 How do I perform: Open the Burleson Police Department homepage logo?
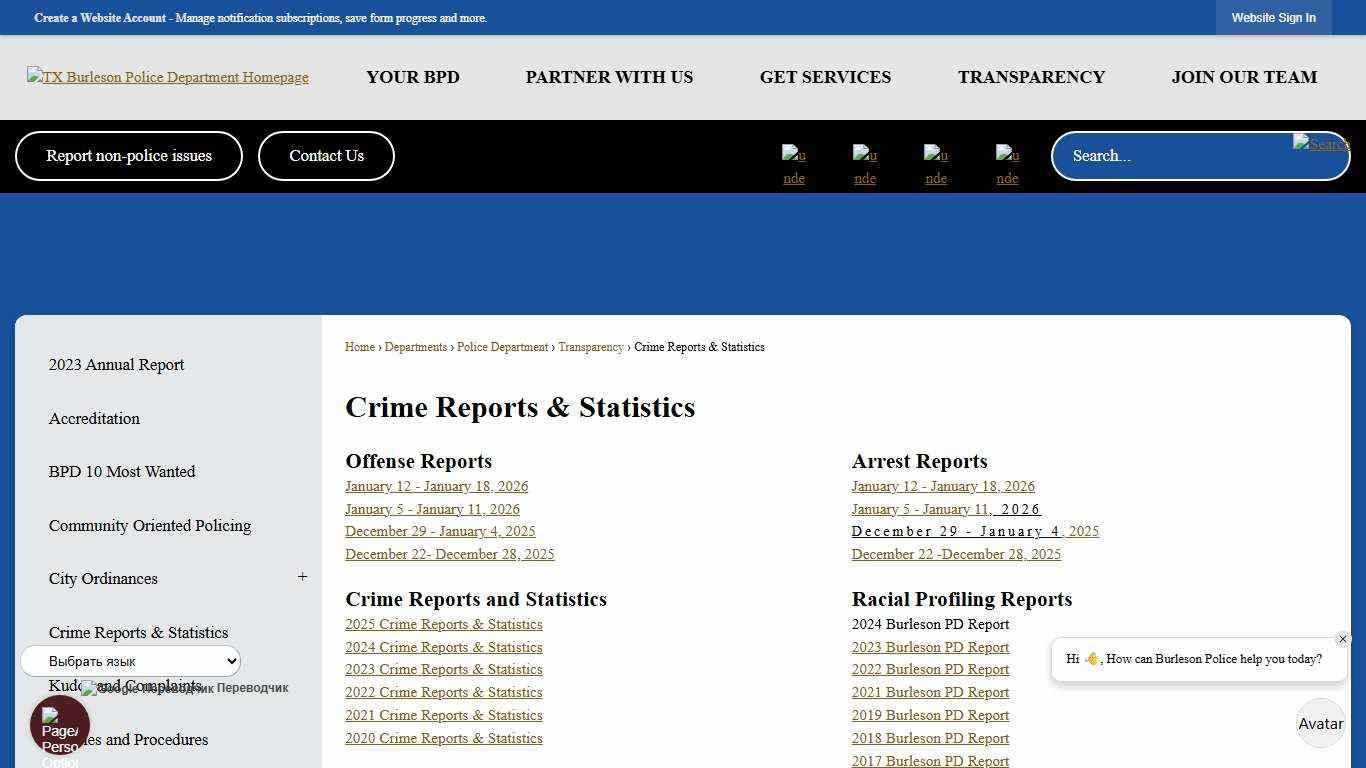click(167, 76)
